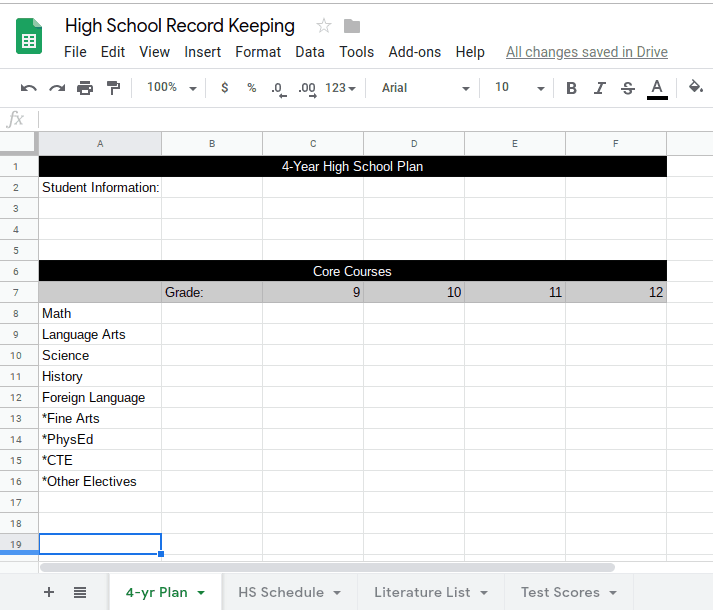Viewport: 713px width, 610px height.
Task: Toggle bold formatting
Action: coord(571,88)
